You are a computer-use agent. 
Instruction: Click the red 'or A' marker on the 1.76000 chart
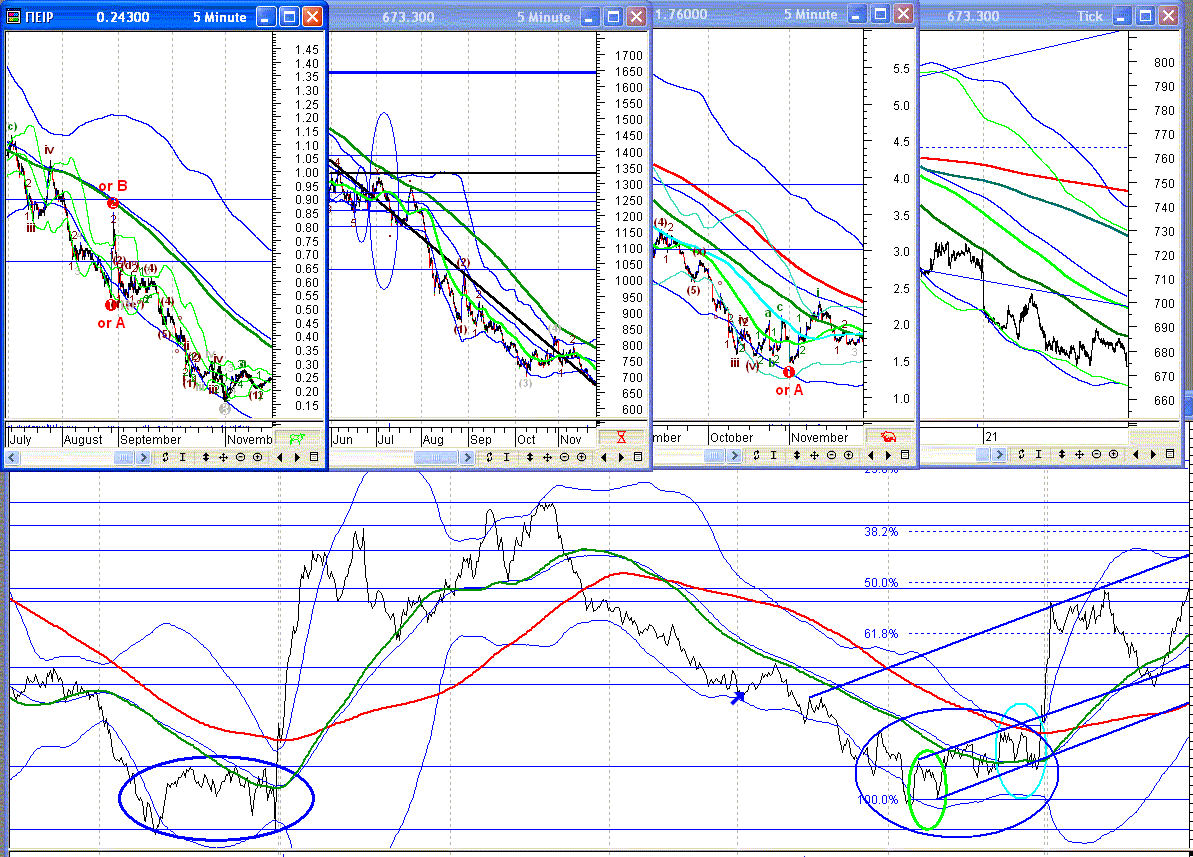tap(789, 390)
